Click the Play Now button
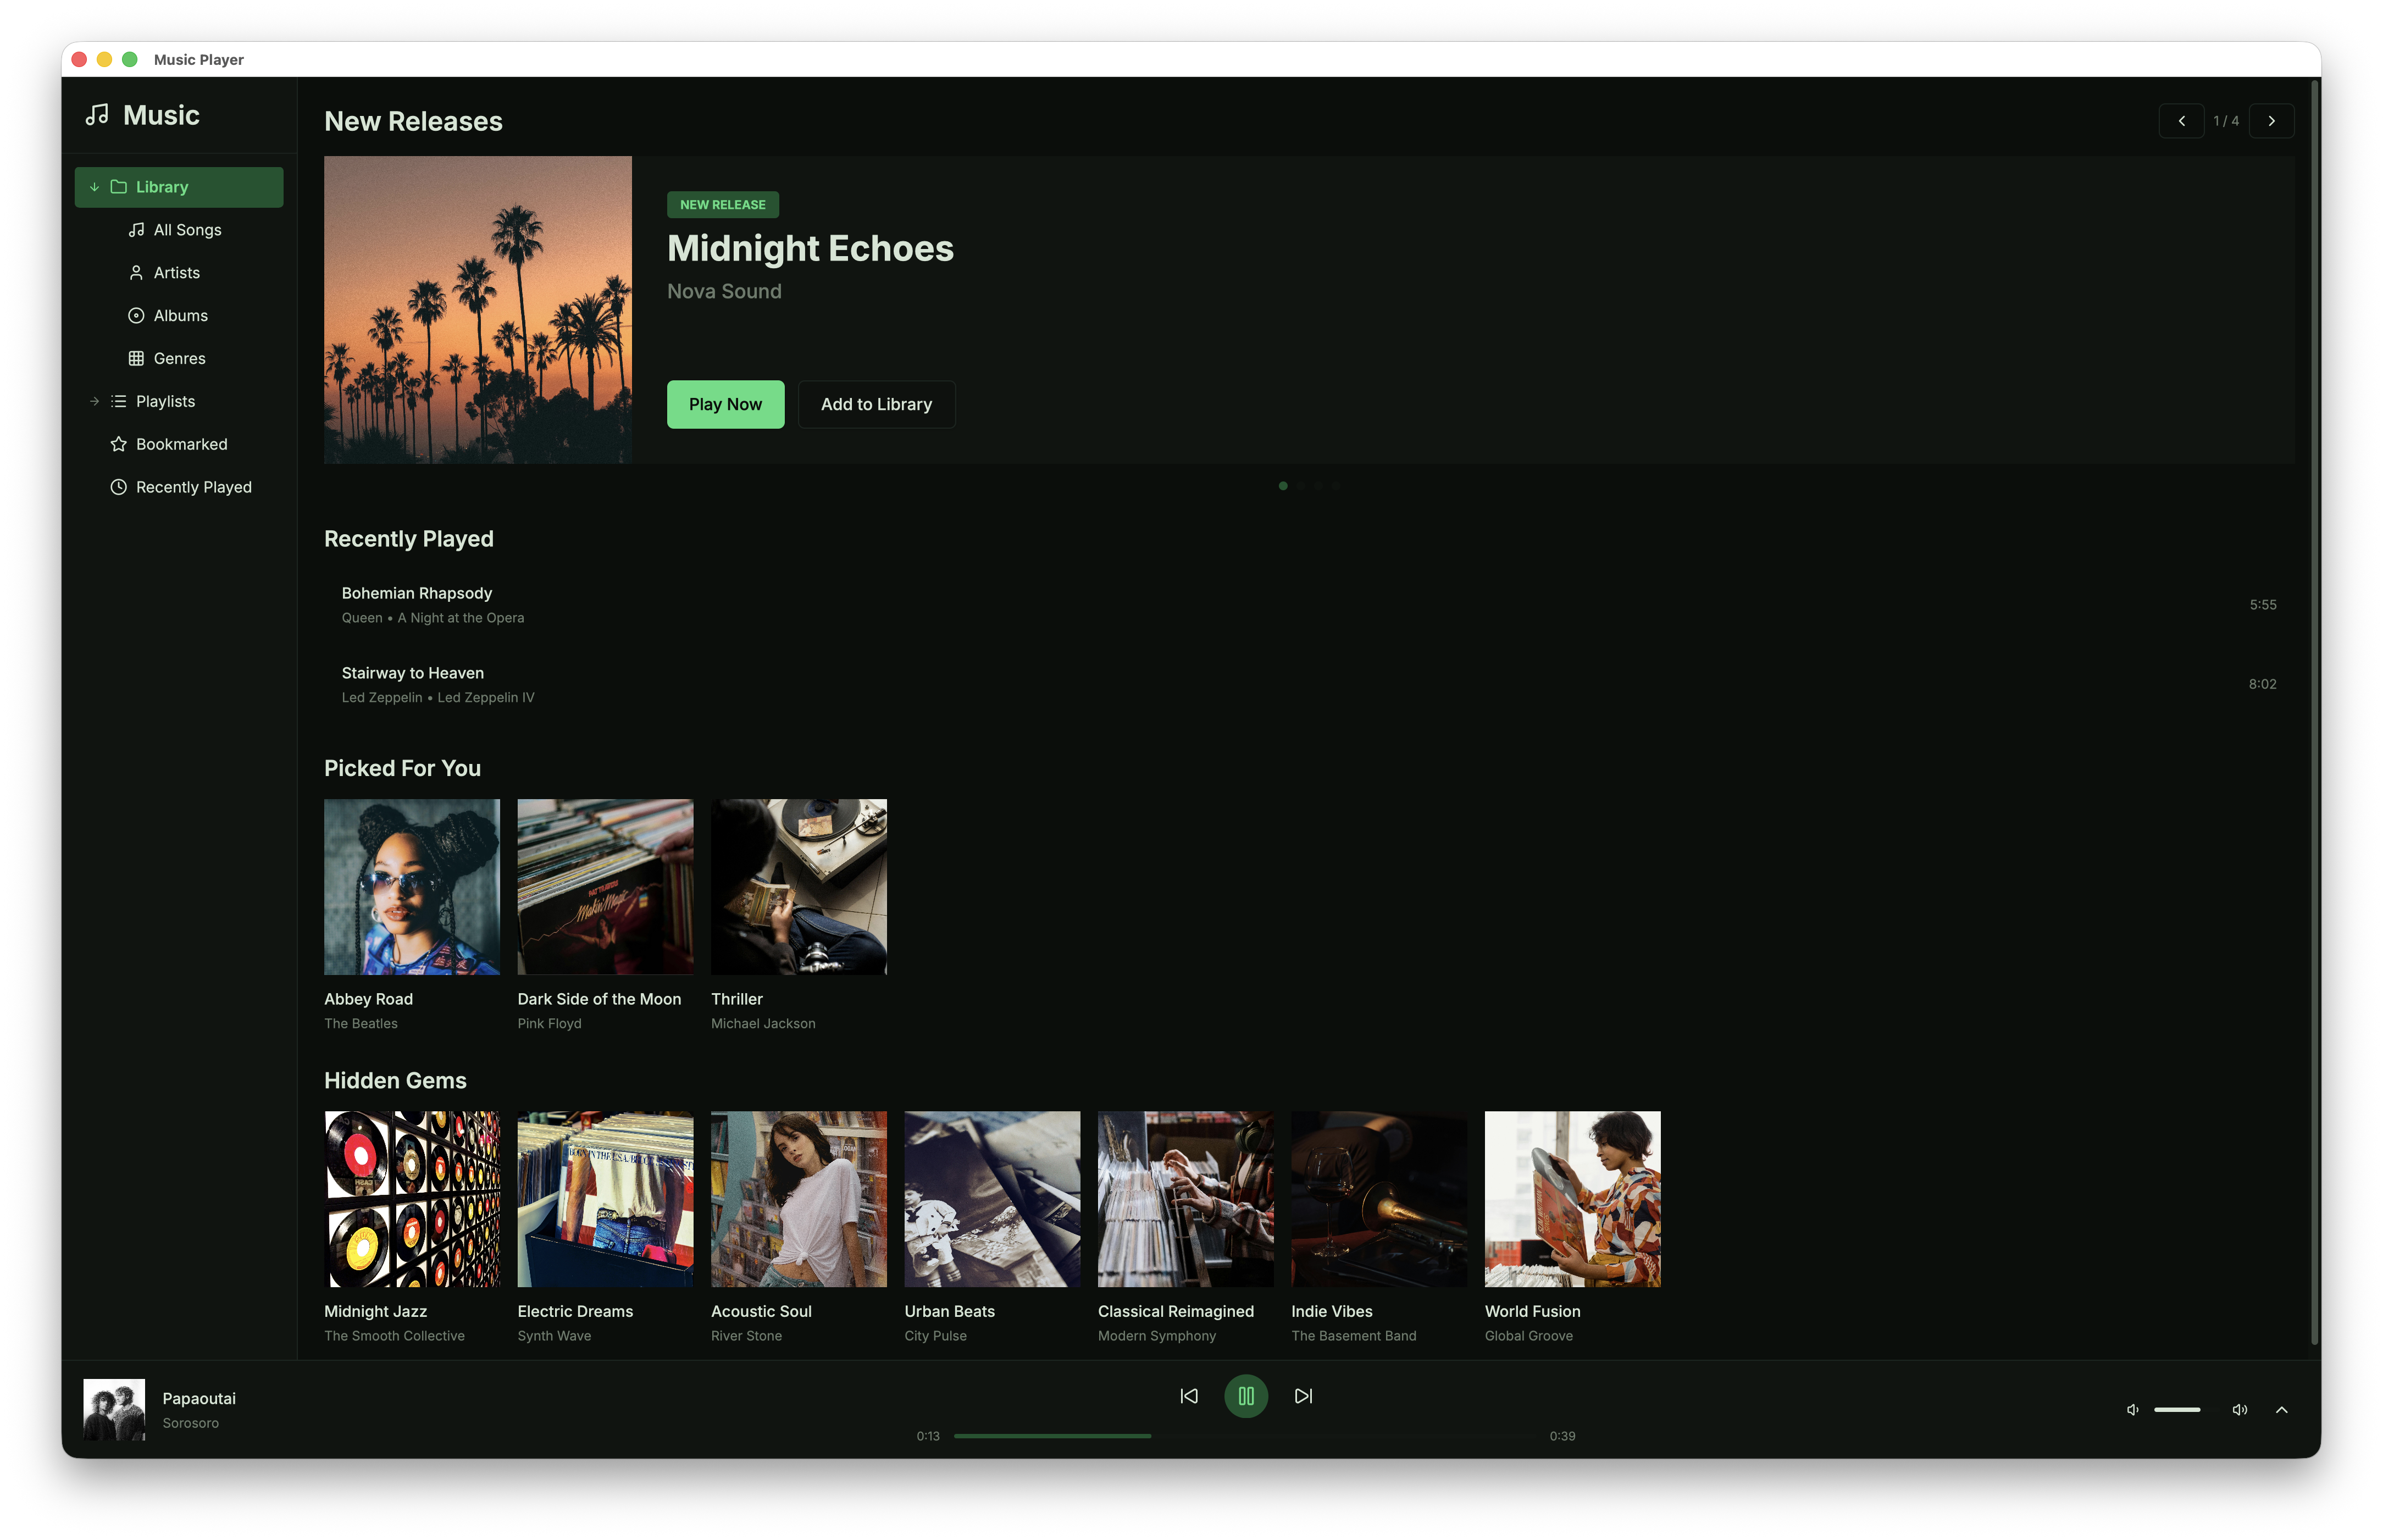 [725, 404]
